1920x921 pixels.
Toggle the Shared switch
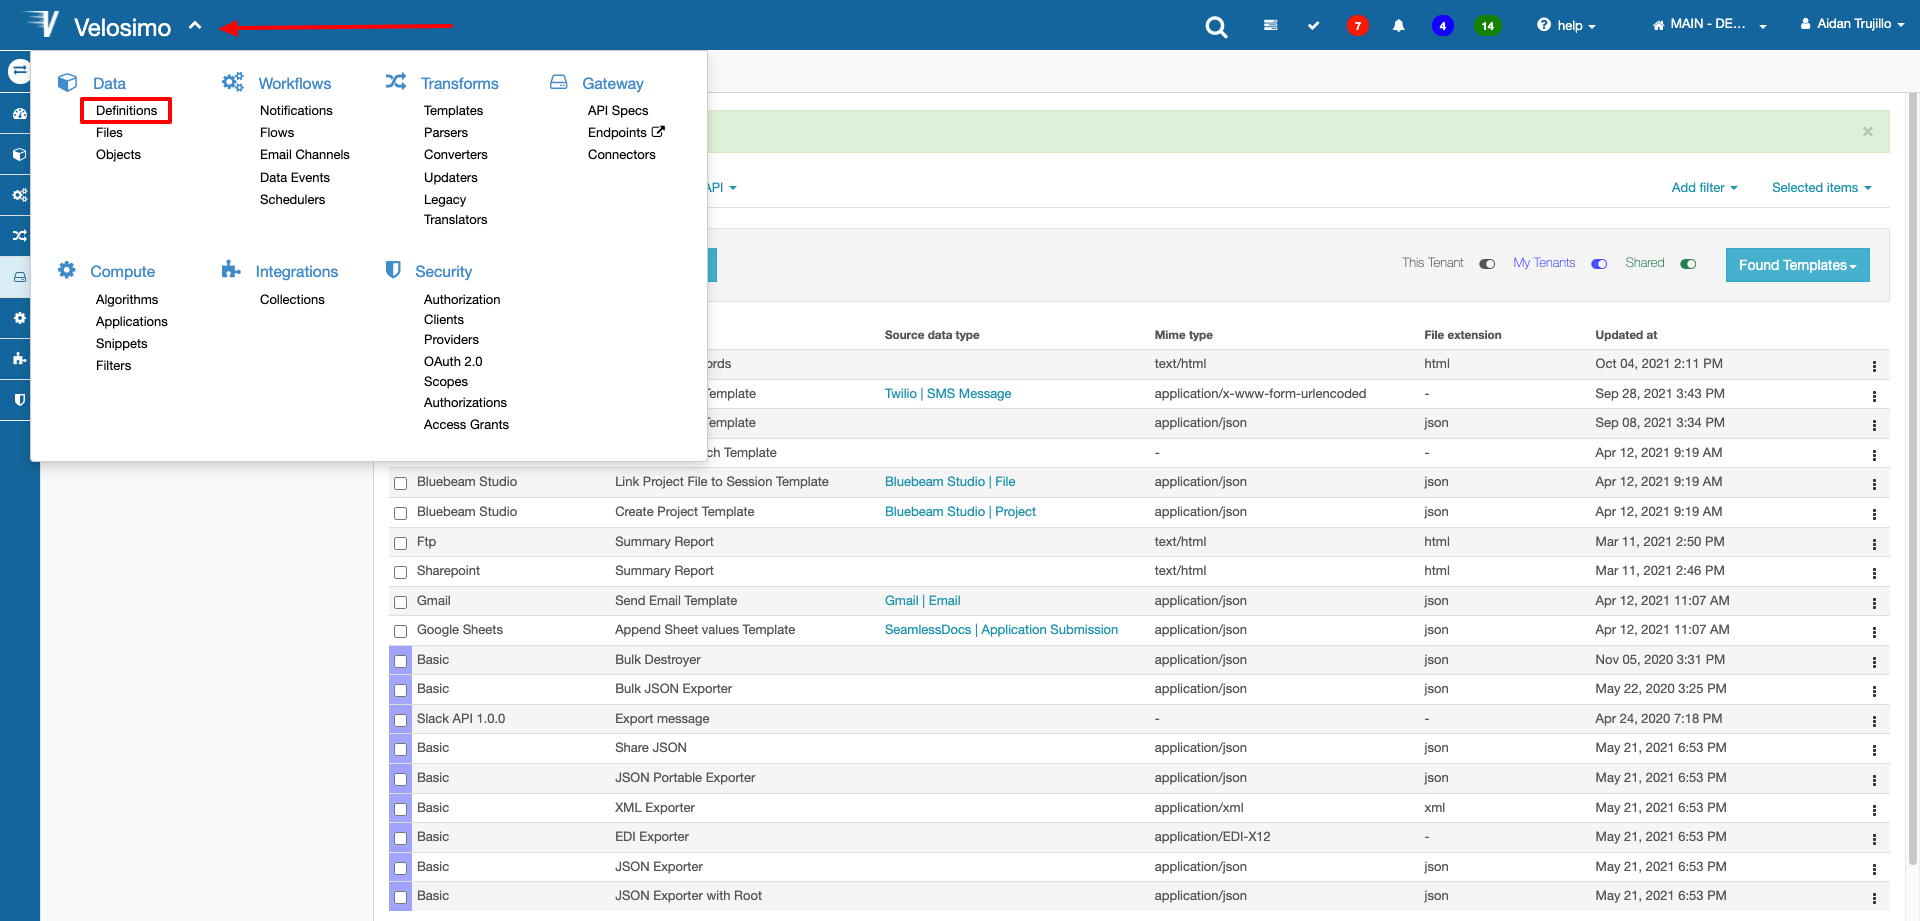tap(1688, 264)
